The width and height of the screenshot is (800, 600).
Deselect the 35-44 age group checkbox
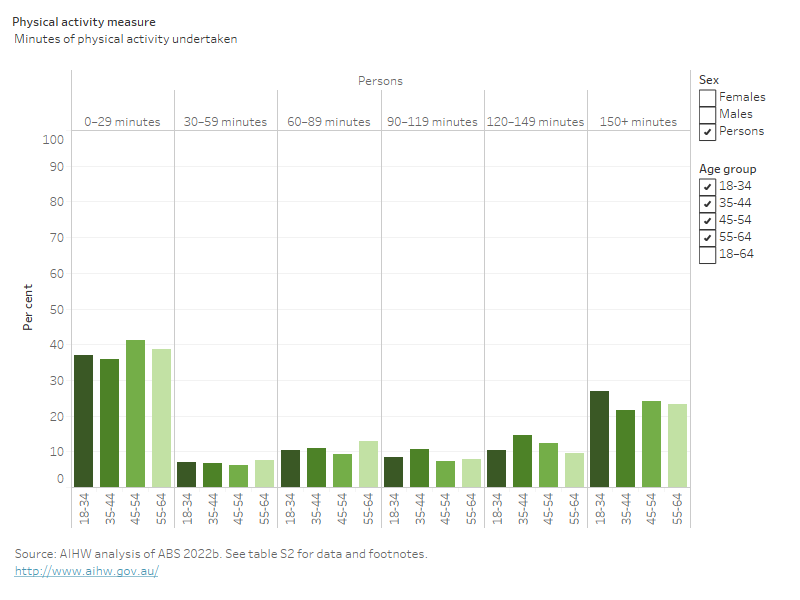pyautogui.click(x=708, y=203)
